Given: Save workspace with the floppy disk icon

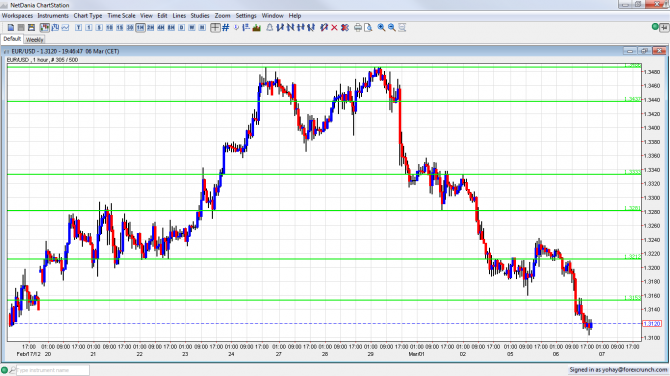Looking at the screenshot, I should (31, 28).
